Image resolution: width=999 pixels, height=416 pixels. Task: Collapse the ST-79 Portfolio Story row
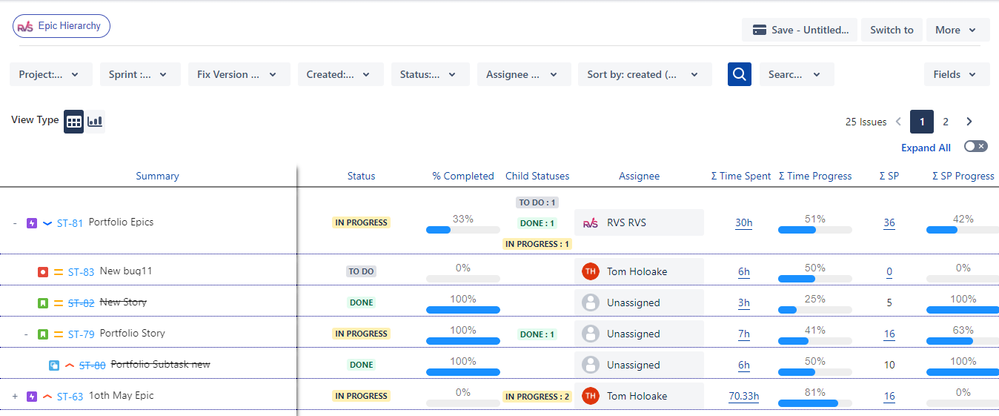(x=26, y=334)
